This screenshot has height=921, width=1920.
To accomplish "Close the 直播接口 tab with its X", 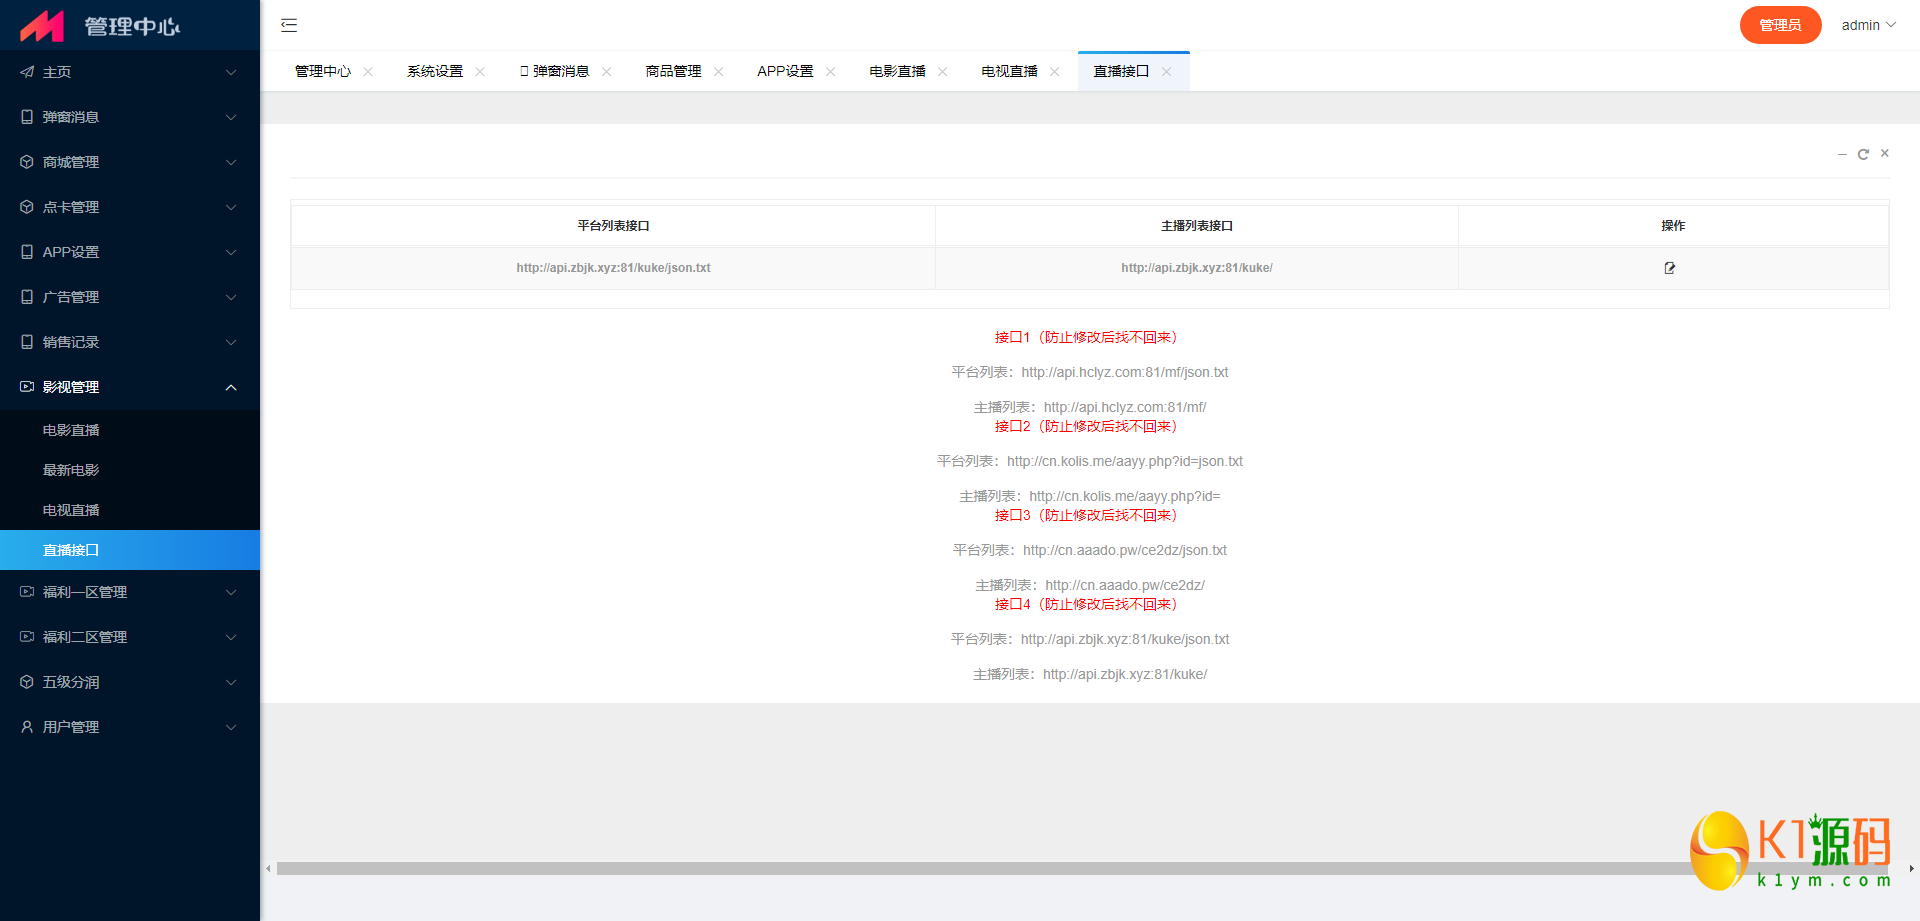I will point(1166,72).
